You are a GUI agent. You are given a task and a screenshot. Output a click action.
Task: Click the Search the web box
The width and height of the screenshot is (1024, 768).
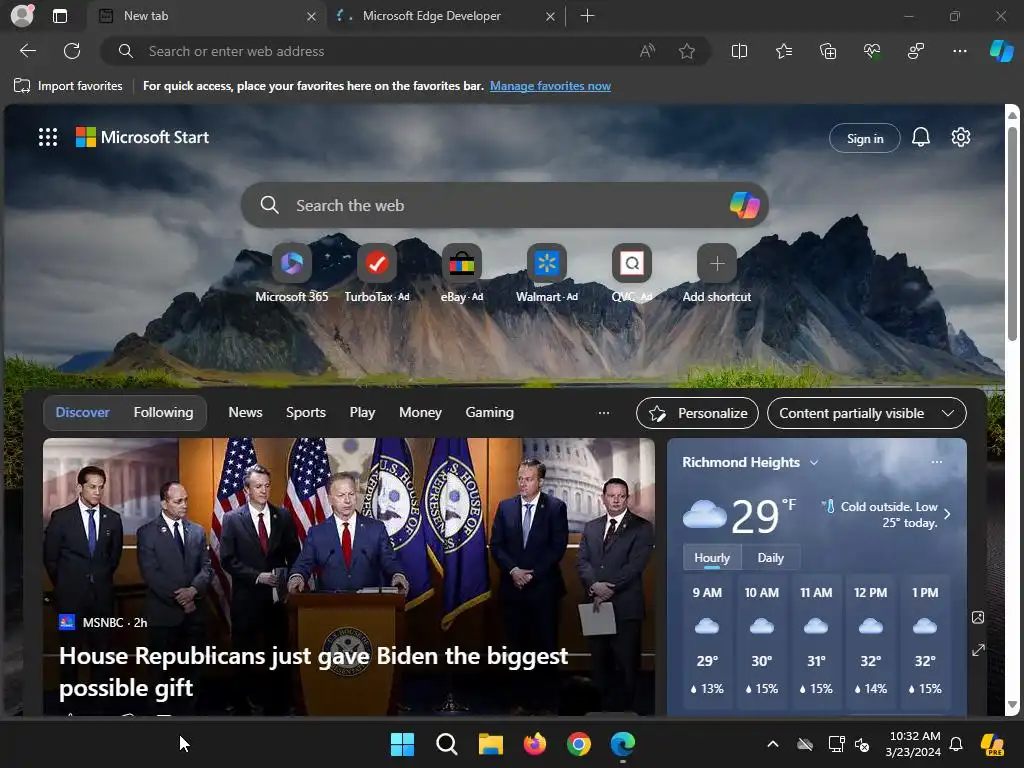pos(504,205)
